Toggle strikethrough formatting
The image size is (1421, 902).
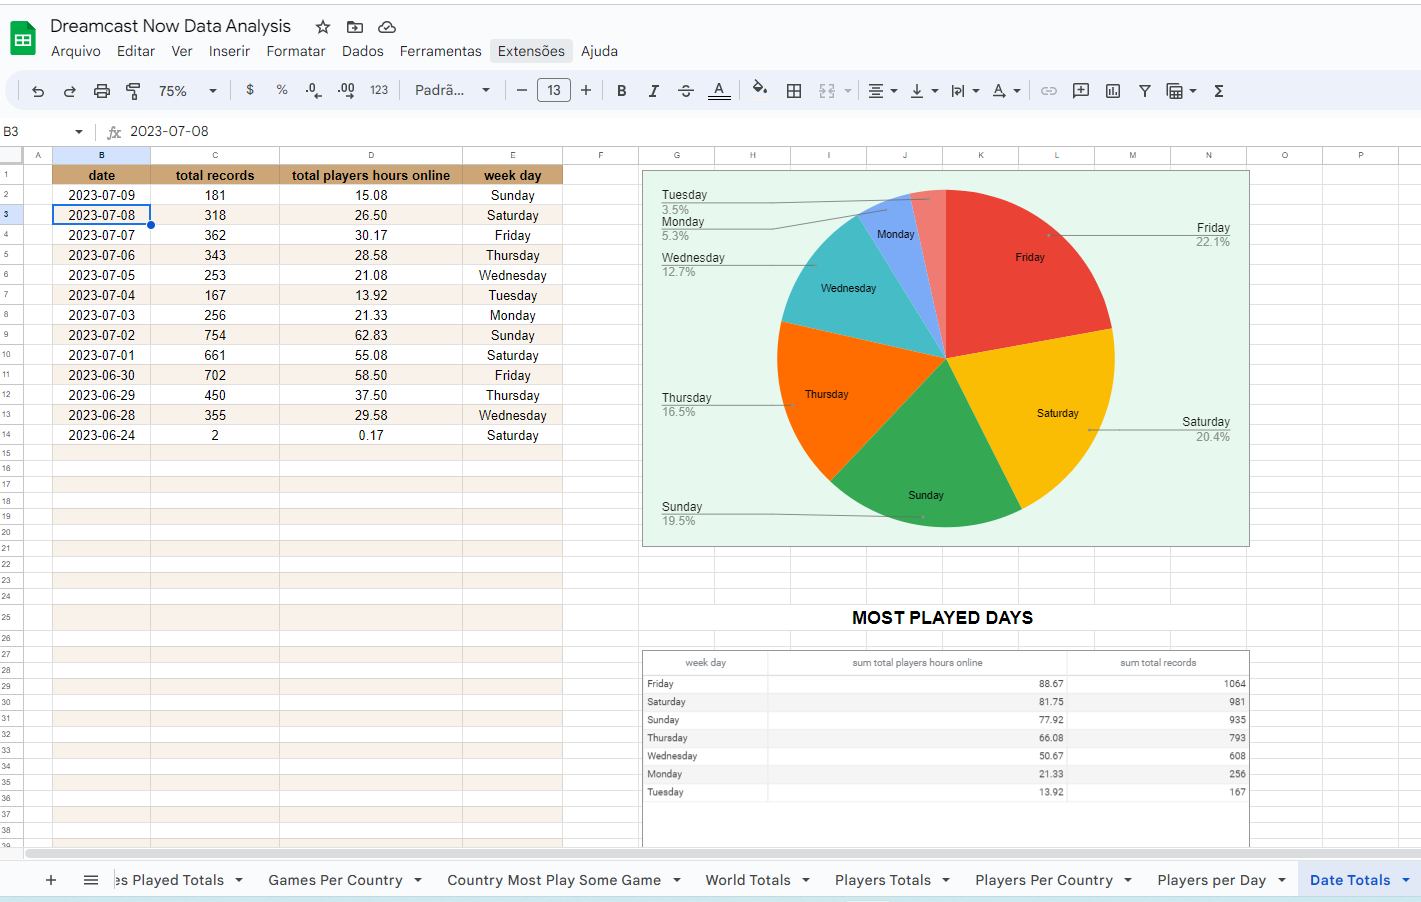pos(686,91)
